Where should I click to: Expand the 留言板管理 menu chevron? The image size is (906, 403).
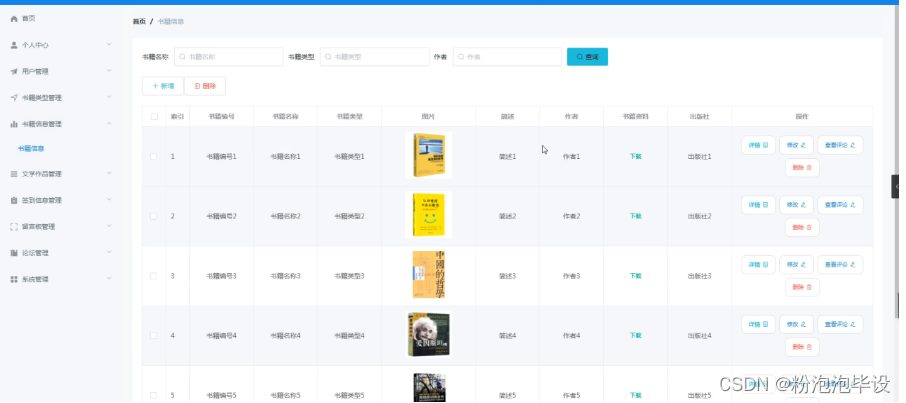pos(109,226)
